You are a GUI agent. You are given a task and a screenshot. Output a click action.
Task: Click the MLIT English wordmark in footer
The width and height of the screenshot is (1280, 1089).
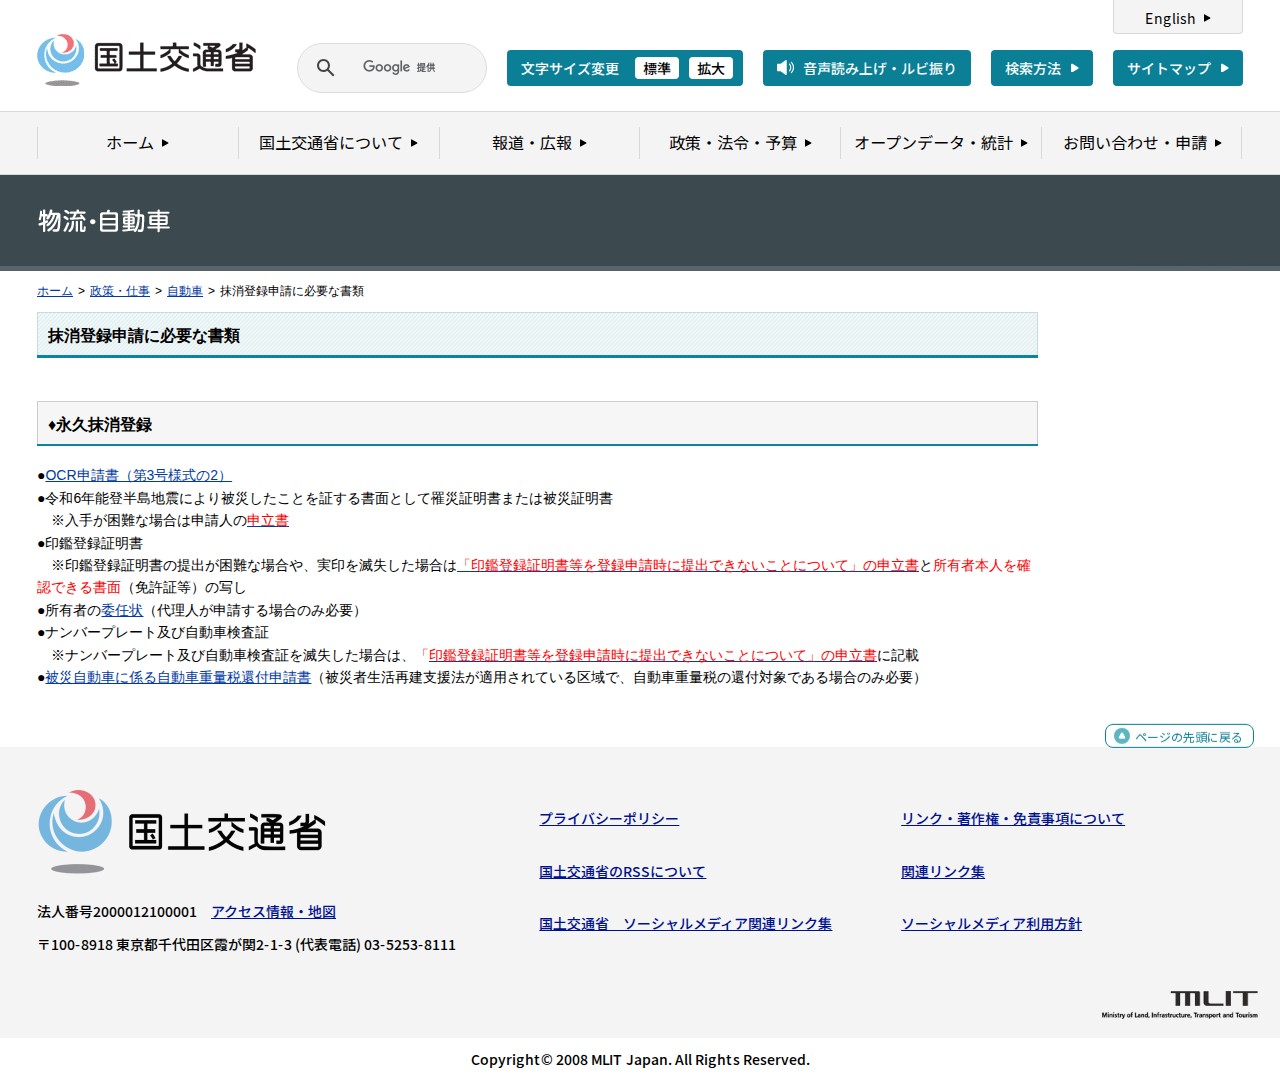pos(1180,1003)
